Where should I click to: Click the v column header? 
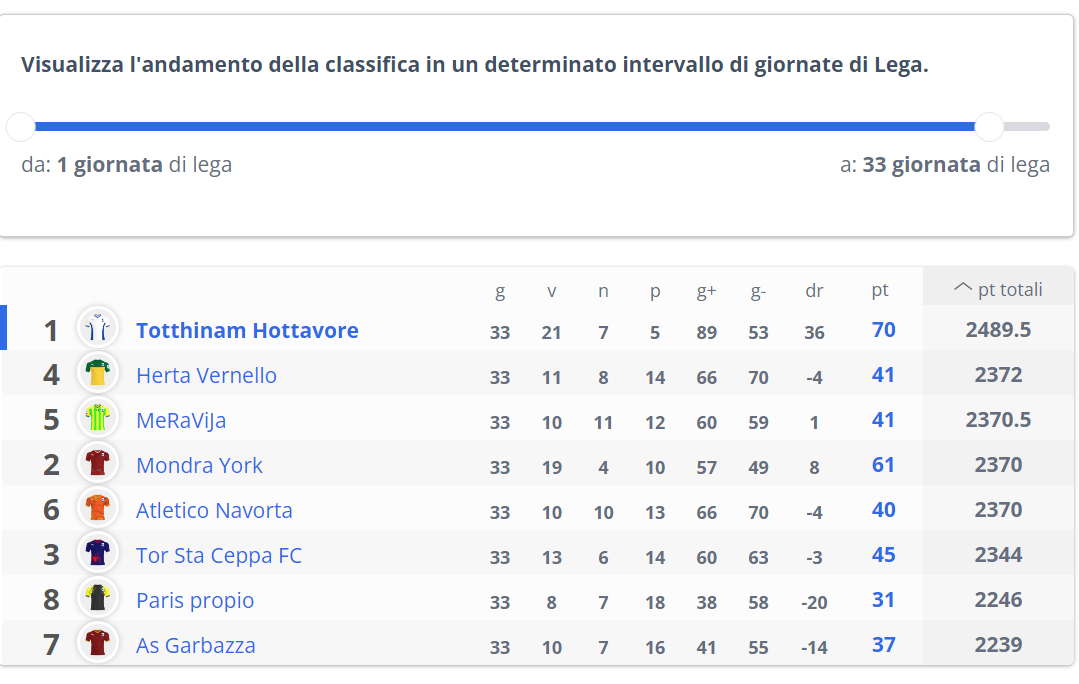pyautogui.click(x=551, y=291)
